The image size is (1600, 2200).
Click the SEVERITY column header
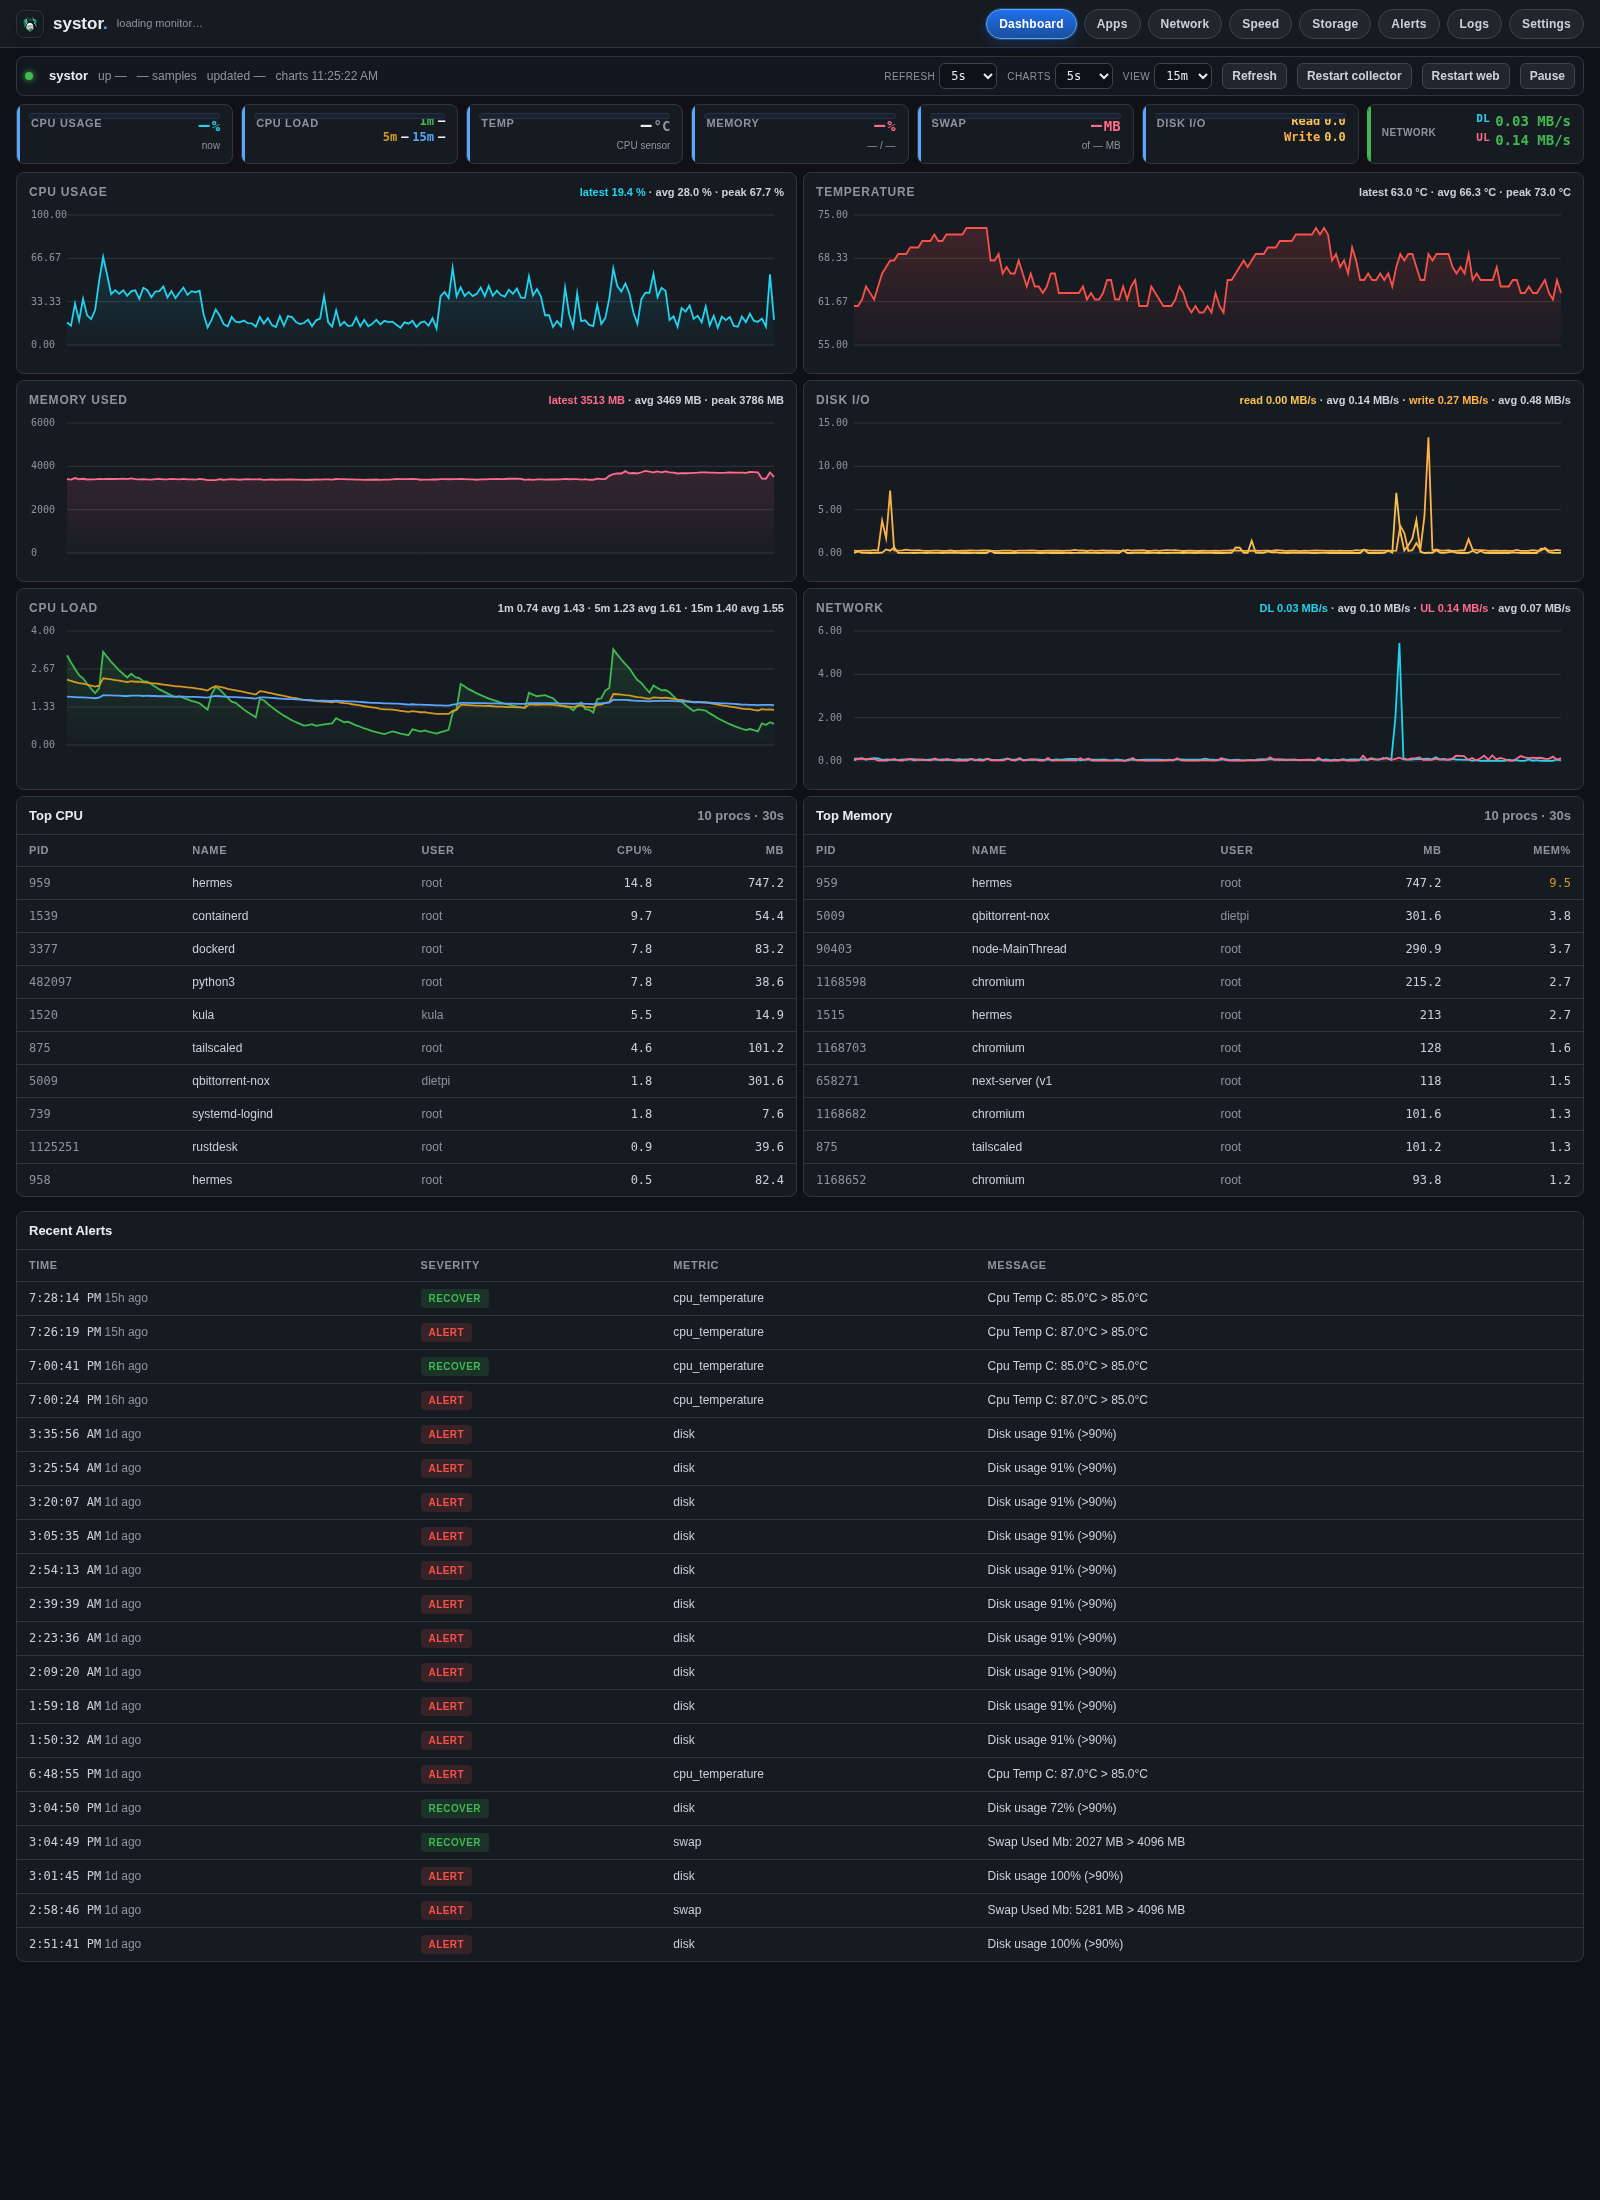[x=450, y=1265]
